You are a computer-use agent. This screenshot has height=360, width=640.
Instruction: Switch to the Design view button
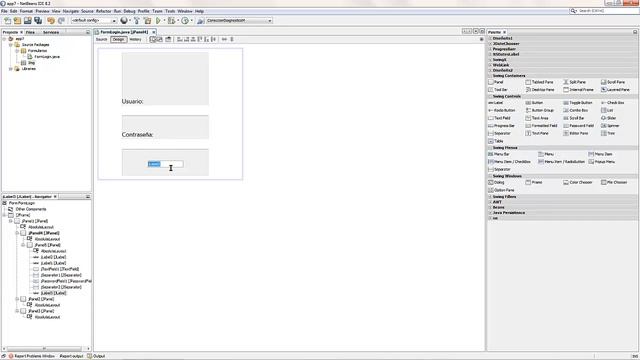[118, 39]
